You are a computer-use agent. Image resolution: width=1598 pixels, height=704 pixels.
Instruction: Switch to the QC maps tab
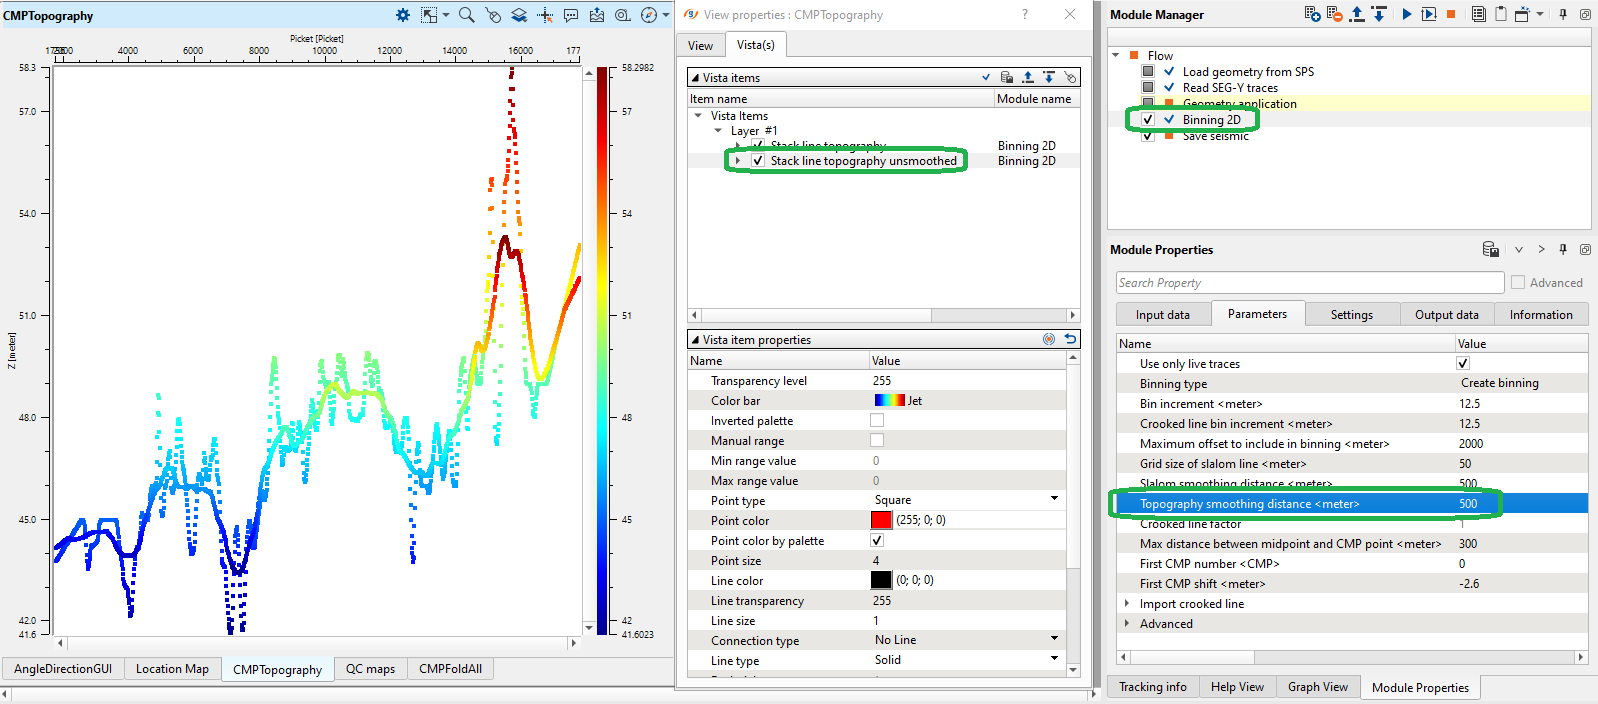[x=370, y=669]
